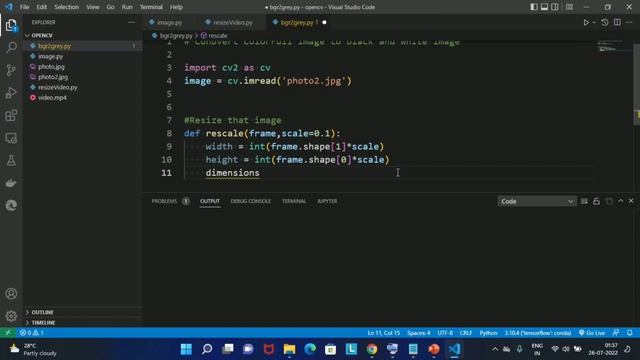Viewport: 640px width, 360px height.
Task: Toggle output auto-scroll lock
Action: point(596,201)
